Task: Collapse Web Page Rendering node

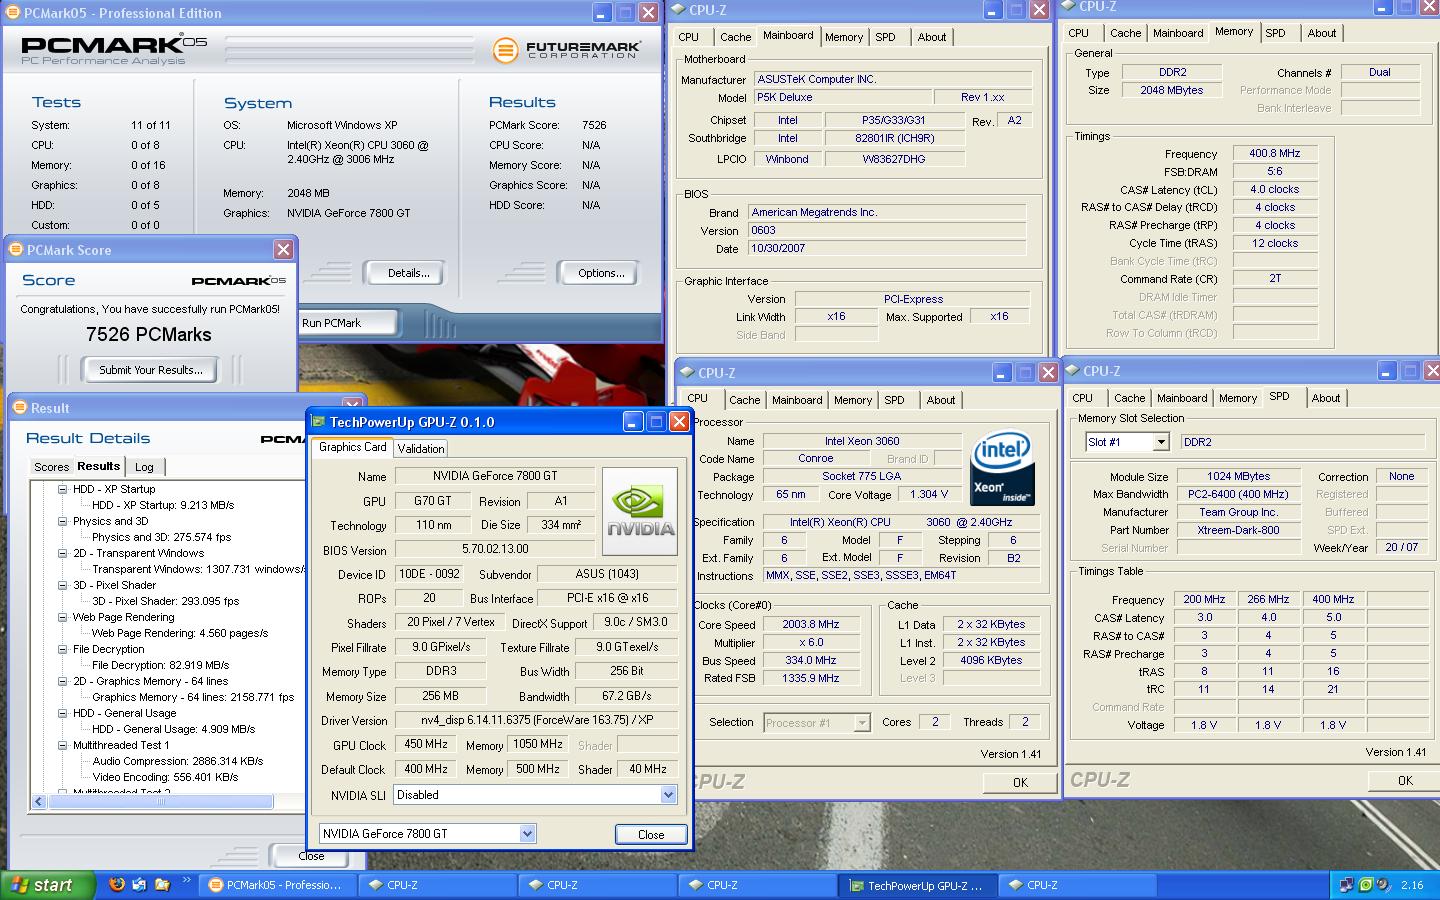Action: click(x=62, y=617)
